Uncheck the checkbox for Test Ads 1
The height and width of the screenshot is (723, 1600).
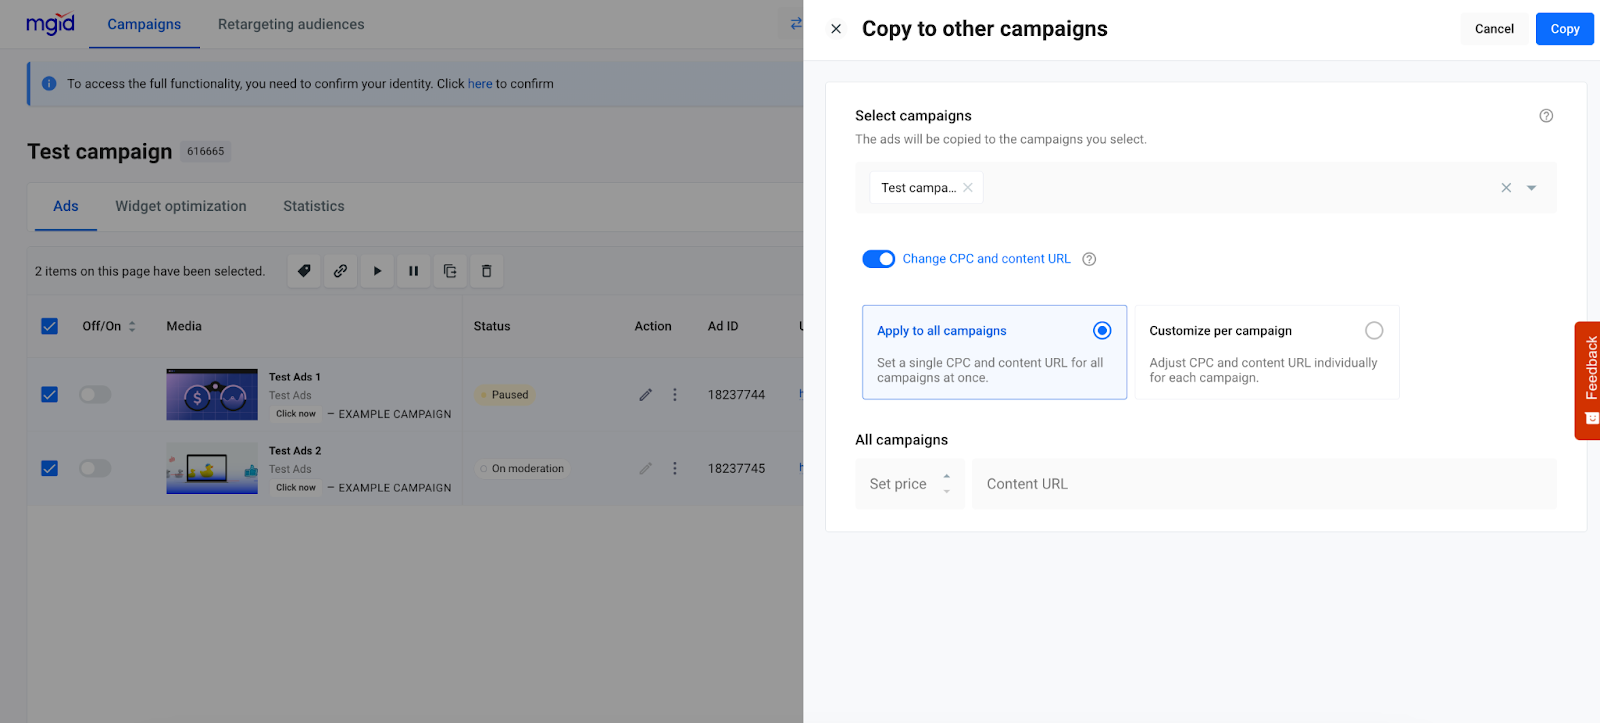click(49, 395)
